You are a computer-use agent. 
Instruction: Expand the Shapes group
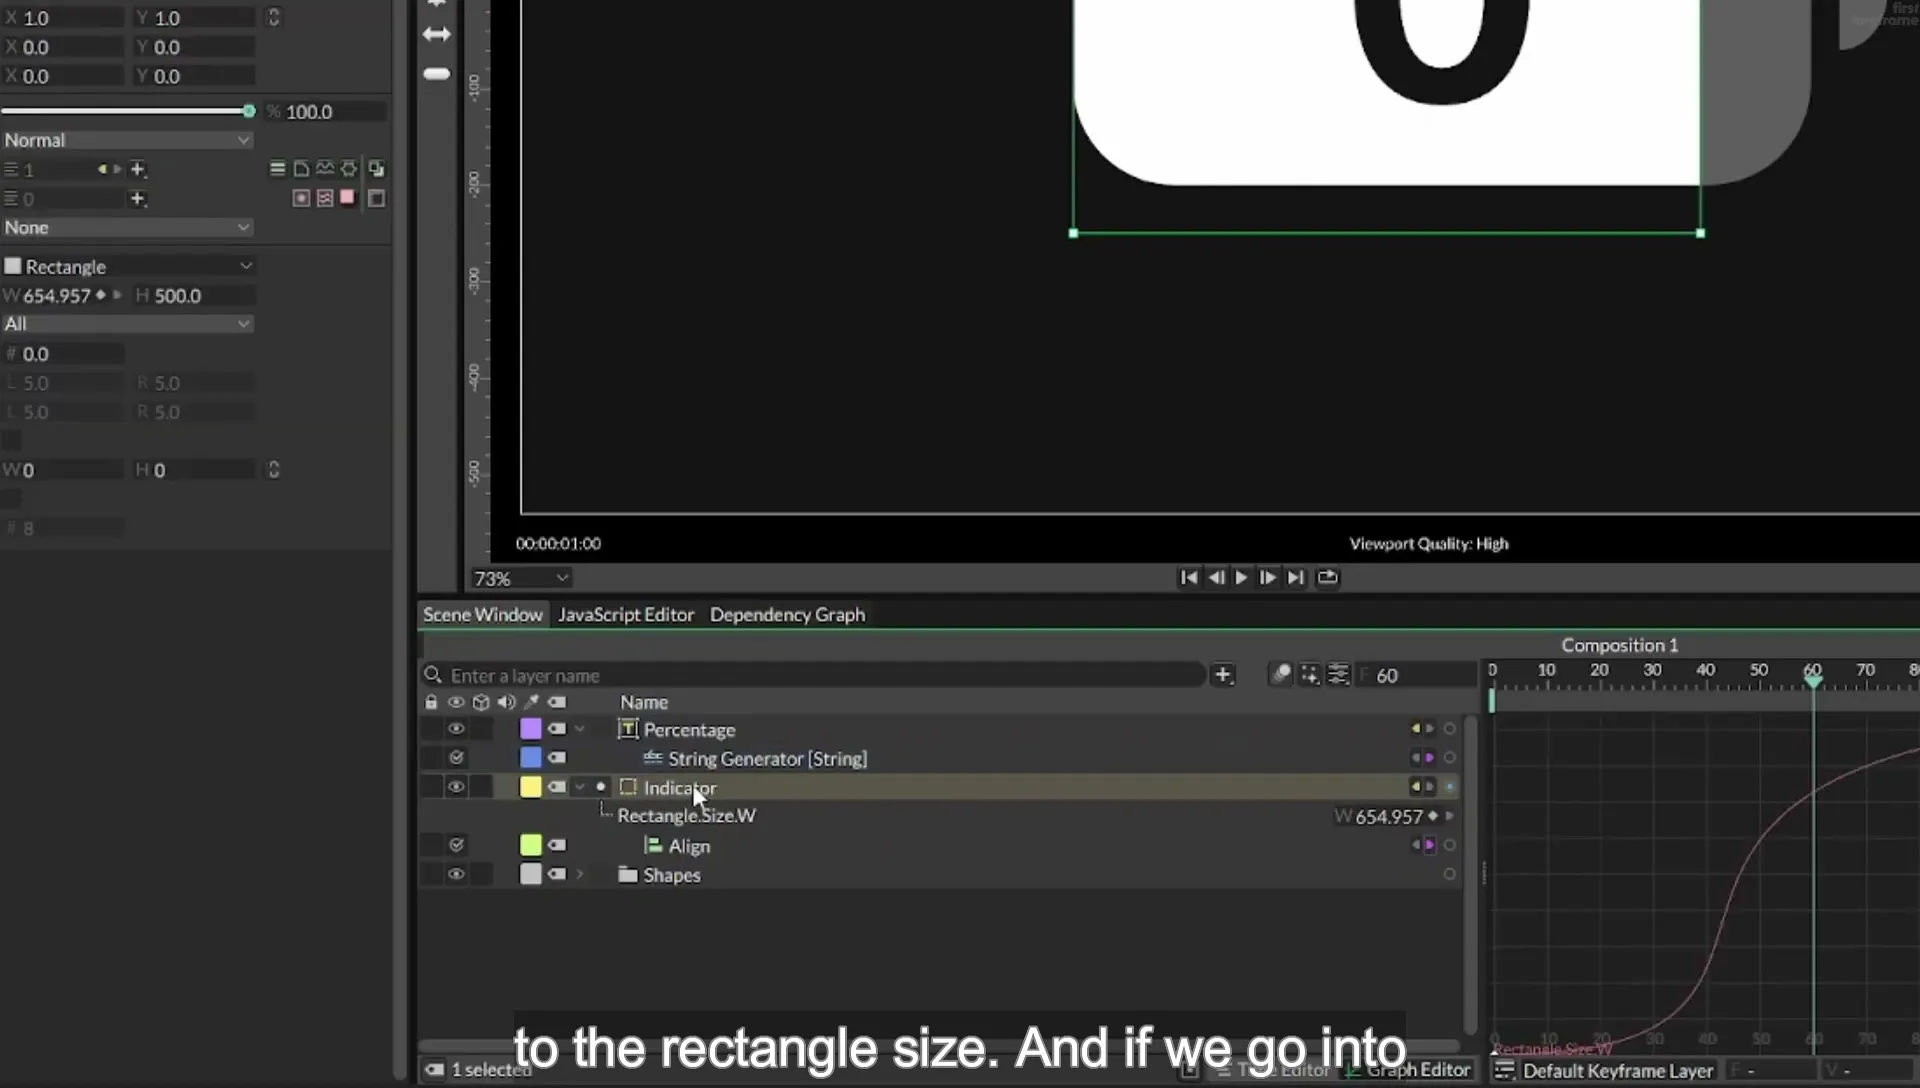[580, 874]
